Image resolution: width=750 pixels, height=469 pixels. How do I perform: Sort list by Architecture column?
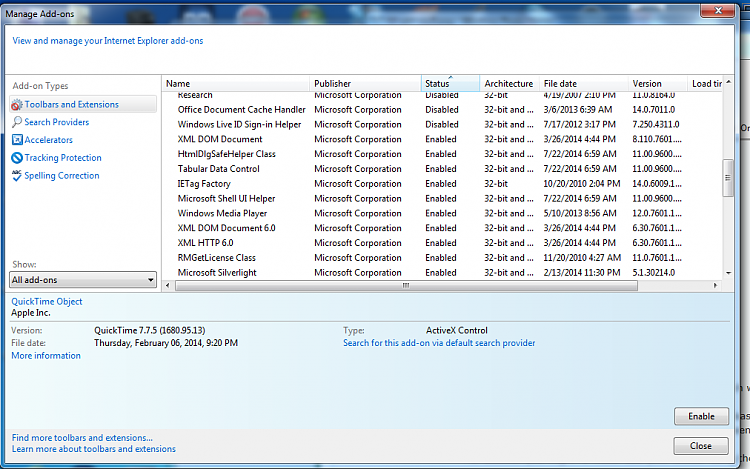(509, 83)
